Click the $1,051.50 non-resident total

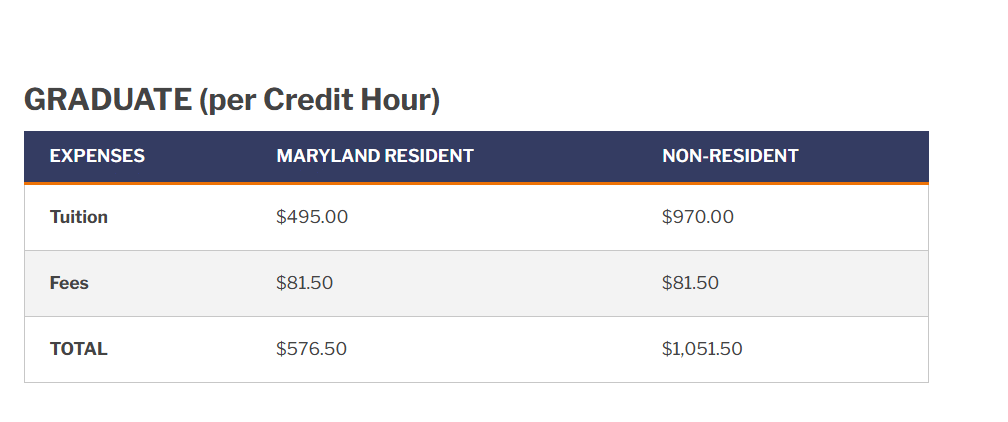pos(702,349)
